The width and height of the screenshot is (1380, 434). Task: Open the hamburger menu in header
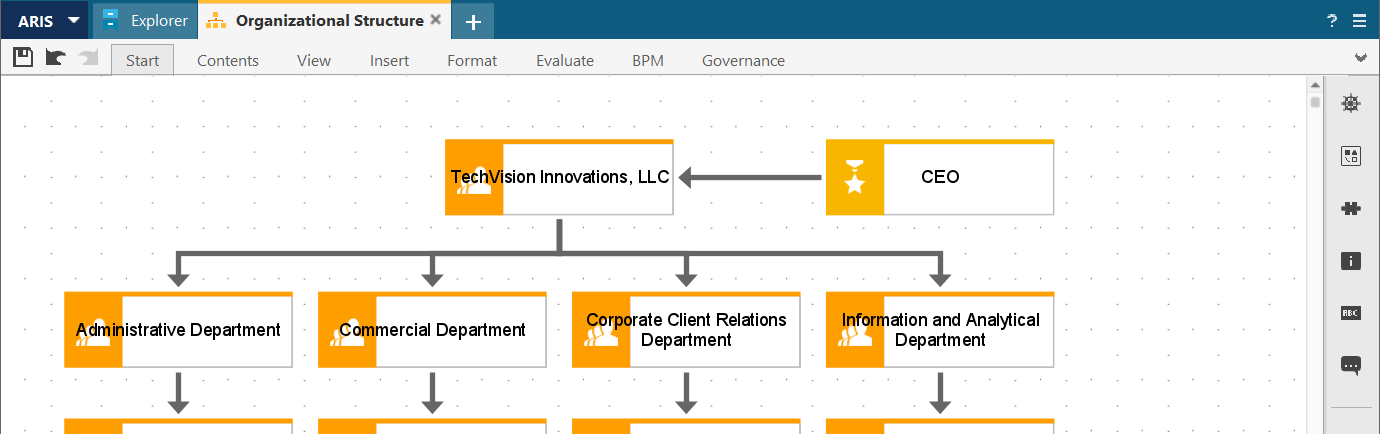(1359, 21)
